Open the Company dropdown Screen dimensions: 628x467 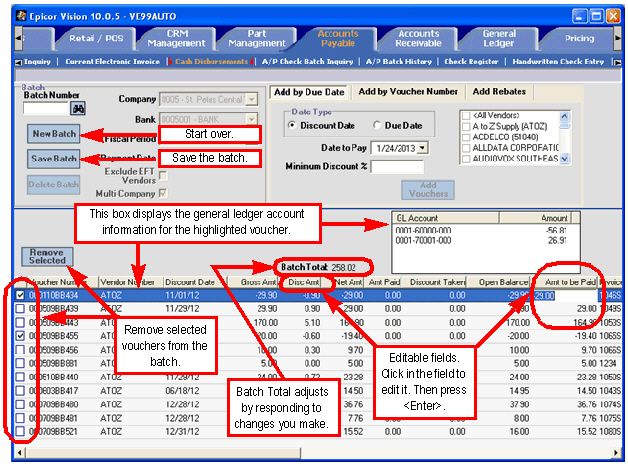pyautogui.click(x=252, y=99)
